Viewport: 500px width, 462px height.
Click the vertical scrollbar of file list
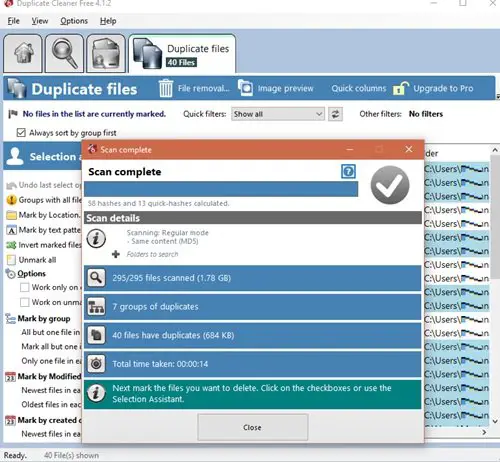(x=495, y=217)
